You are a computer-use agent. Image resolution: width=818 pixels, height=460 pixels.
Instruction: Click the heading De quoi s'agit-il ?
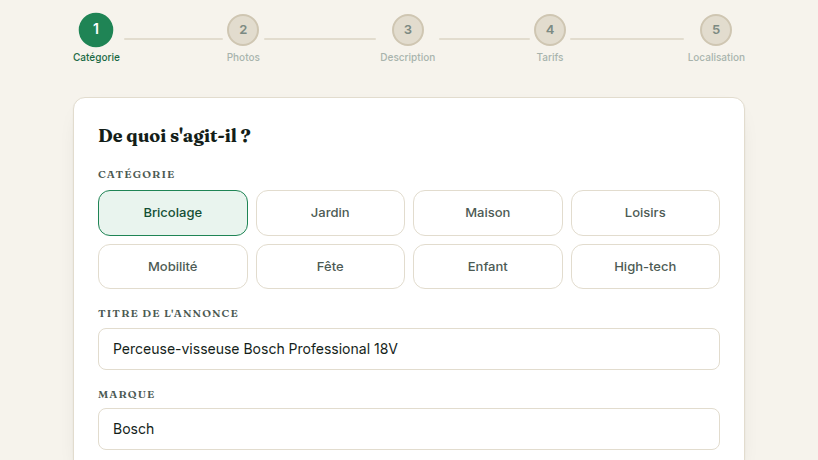174,136
